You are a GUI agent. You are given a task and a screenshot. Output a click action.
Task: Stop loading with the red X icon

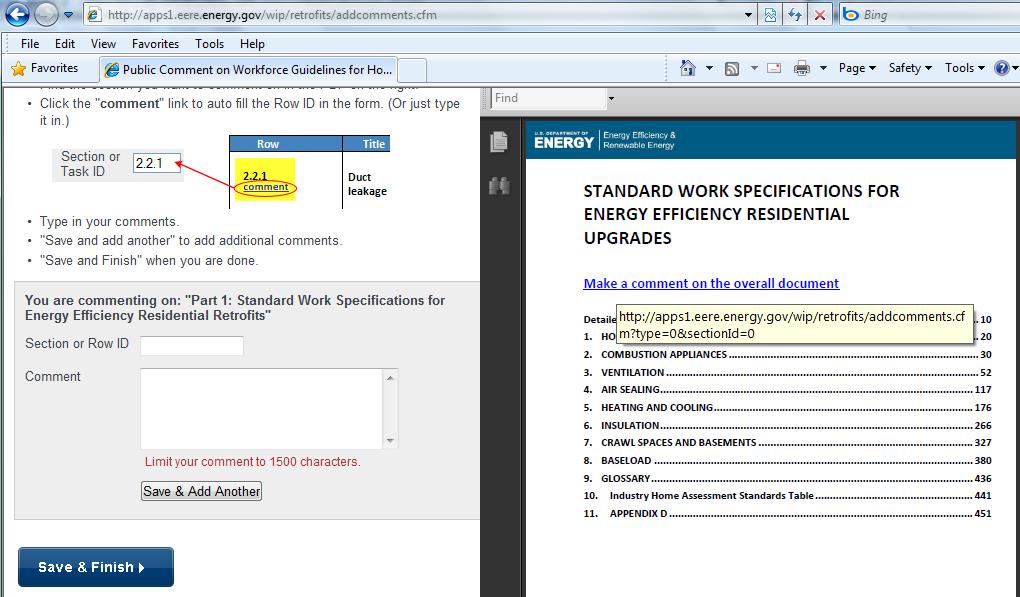point(820,15)
